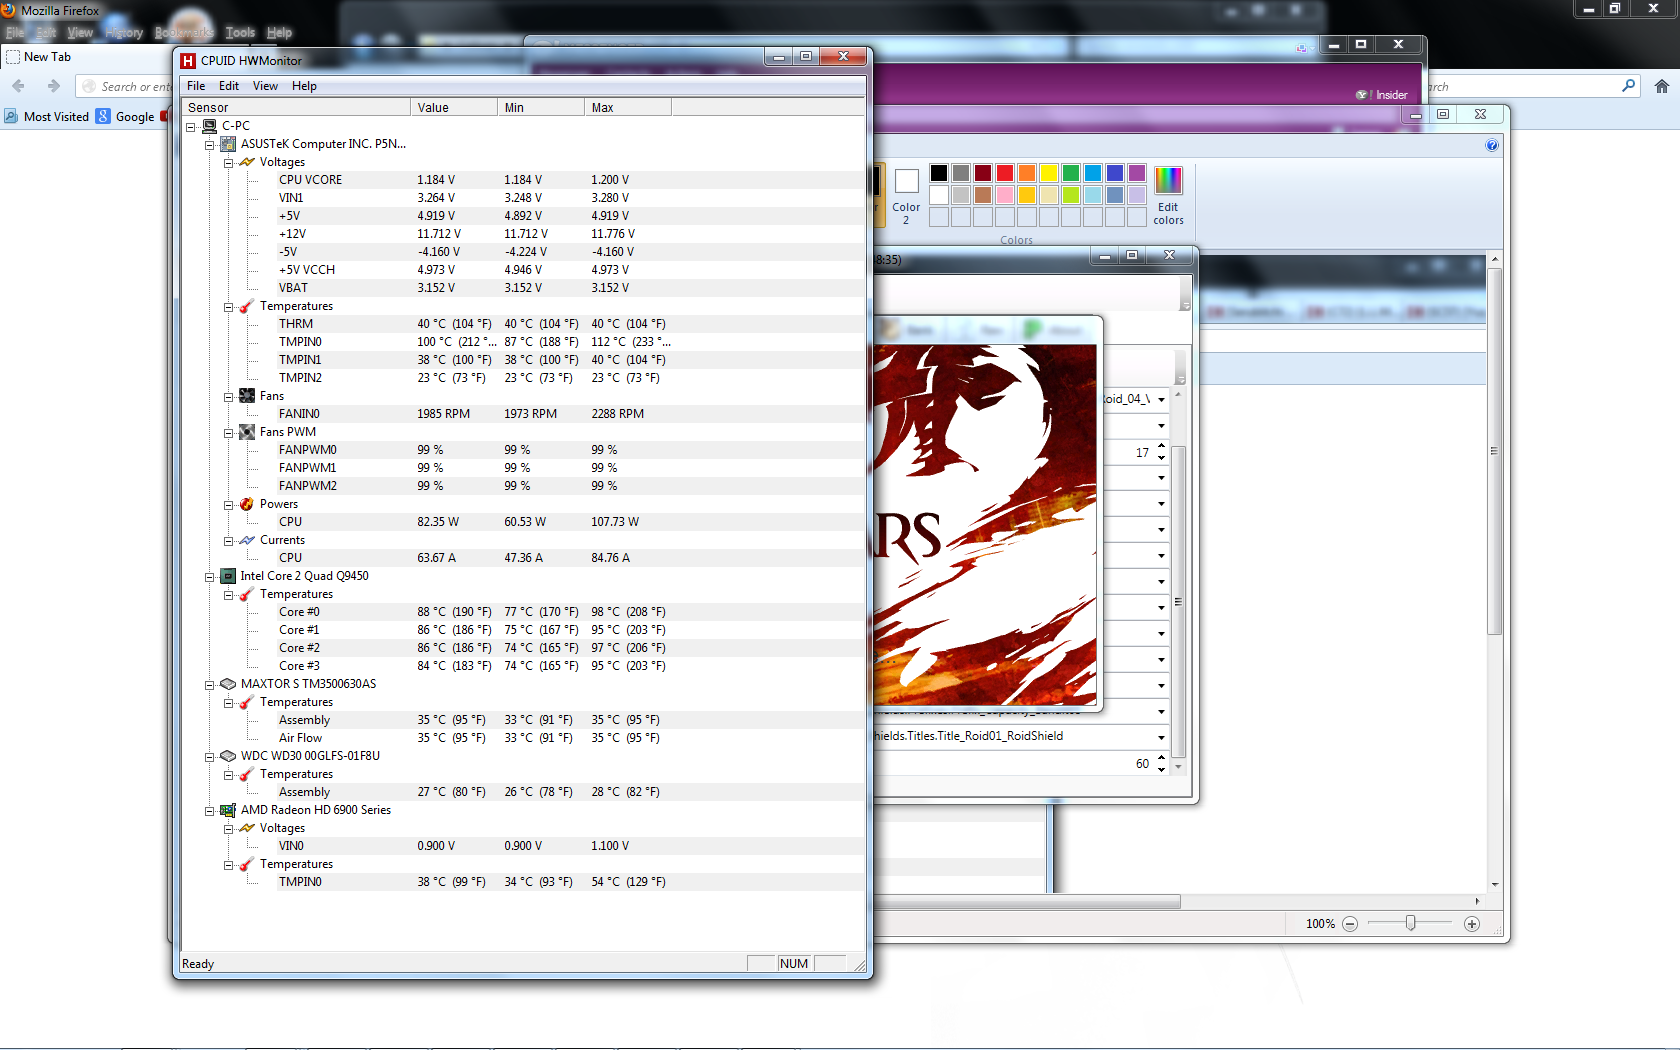
Task: Click the HWMonitor title bar logo icon
Action: 188,61
